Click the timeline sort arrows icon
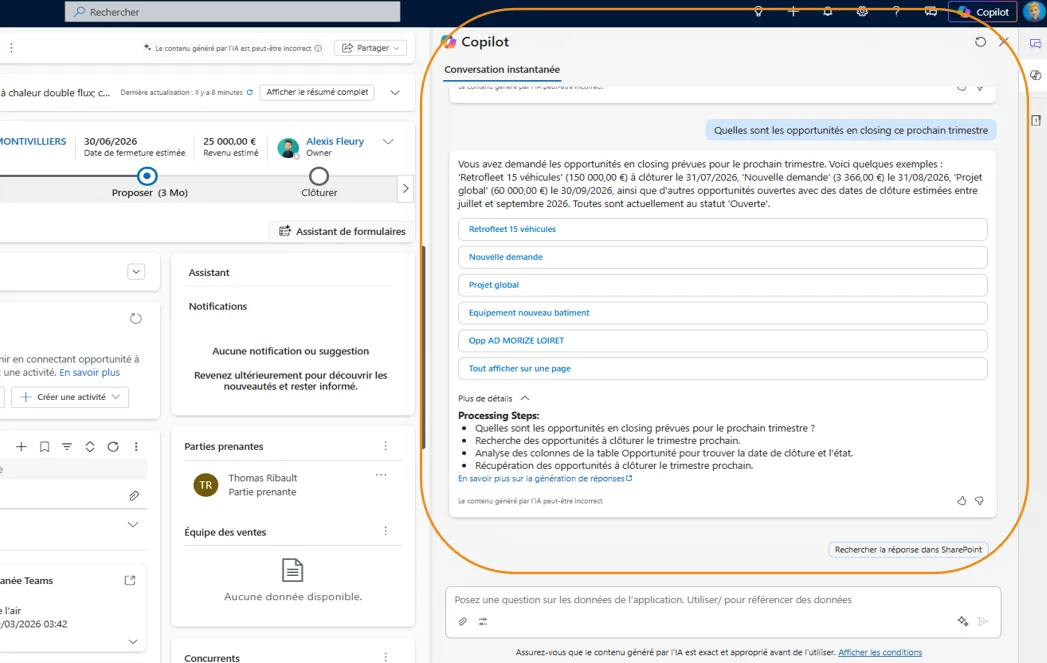This screenshot has width=1047, height=663. click(90, 447)
